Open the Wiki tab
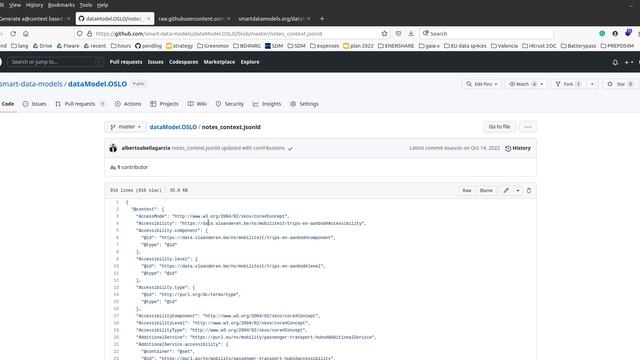Screen dimensions: 640x360 (x=197, y=104)
